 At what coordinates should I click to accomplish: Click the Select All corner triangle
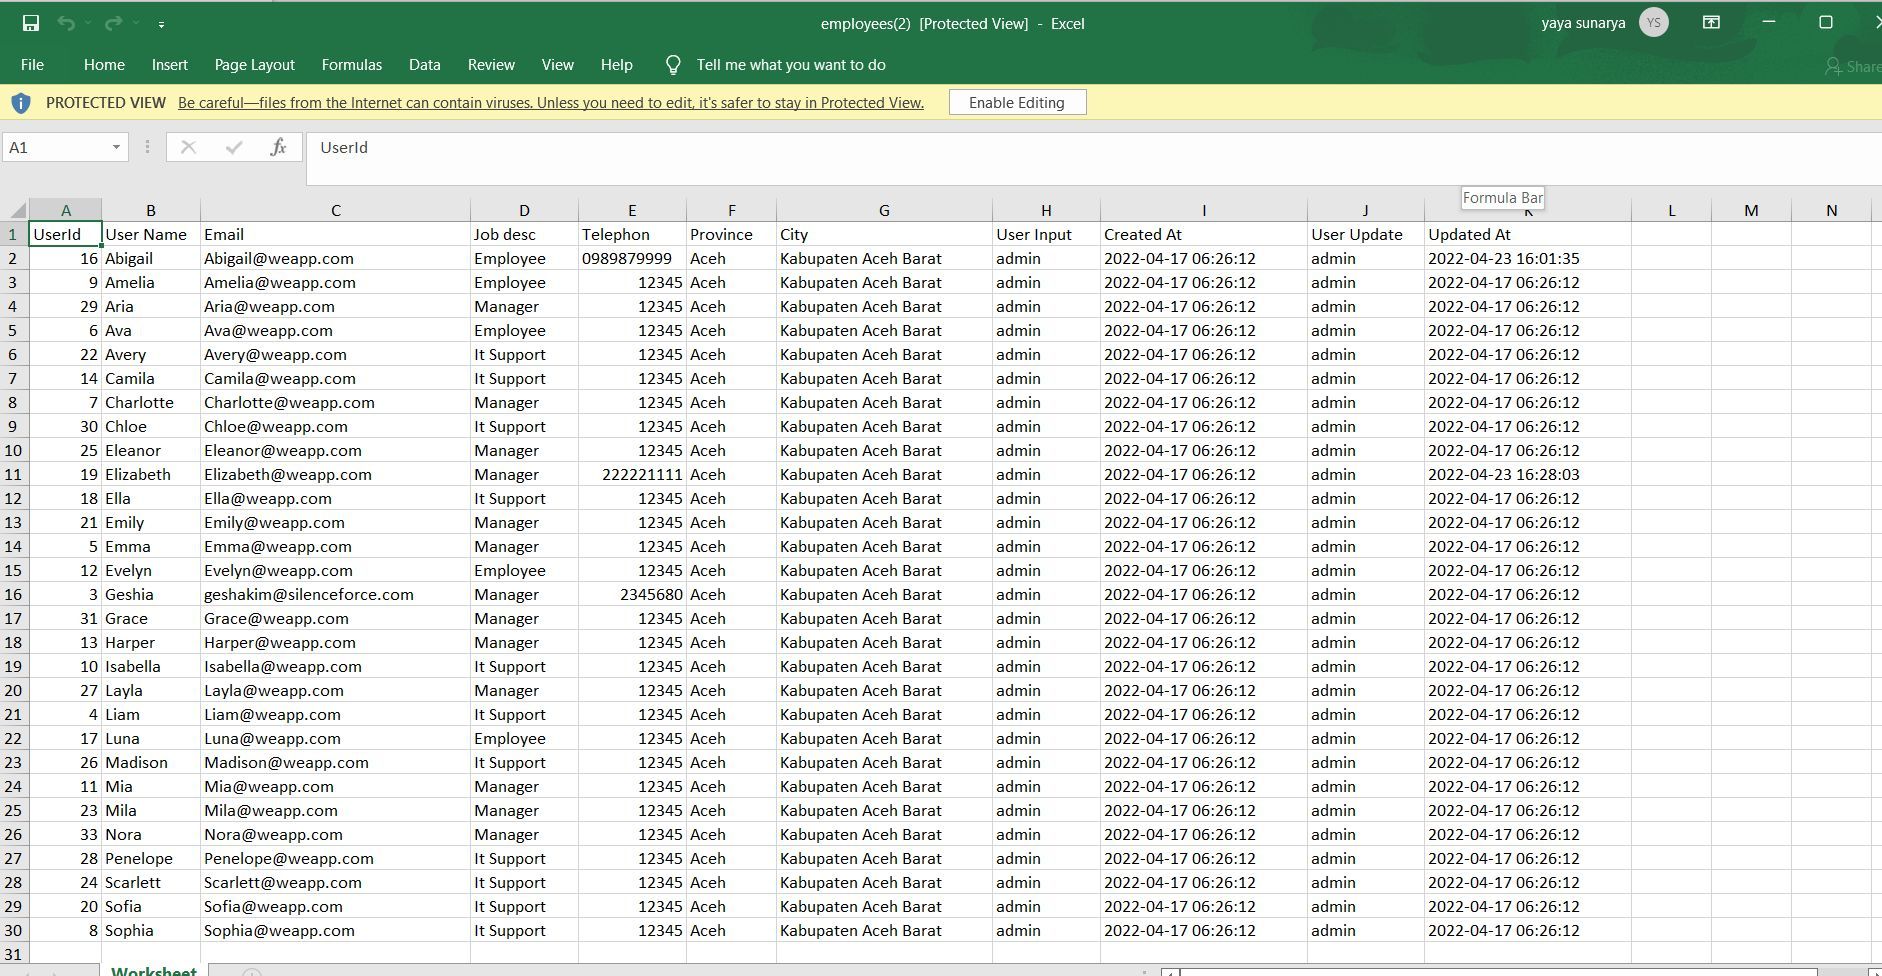click(17, 210)
